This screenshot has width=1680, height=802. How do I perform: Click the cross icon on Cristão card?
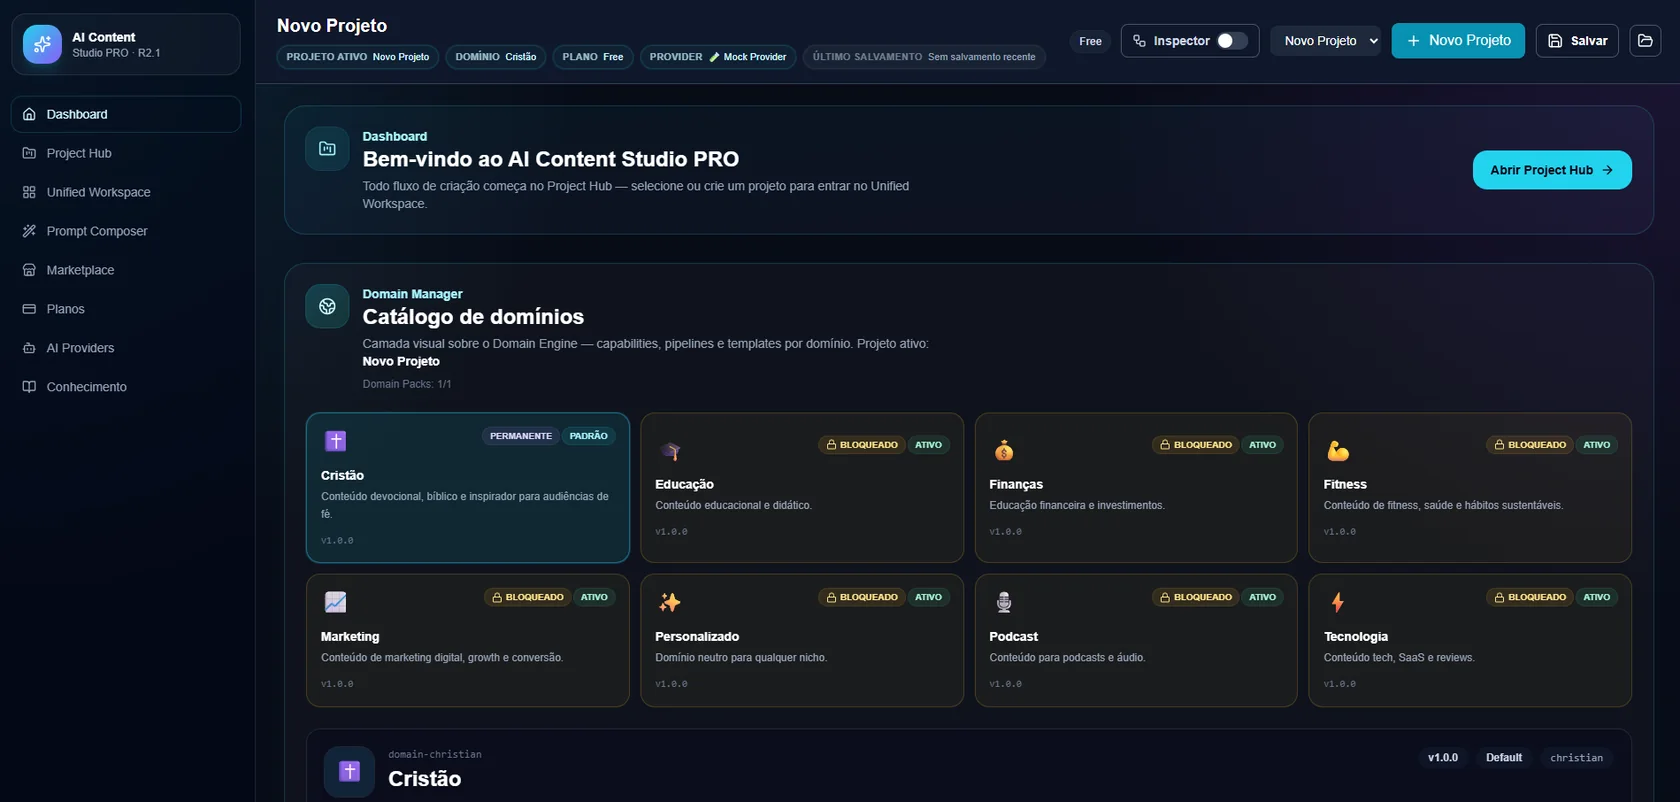tap(336, 441)
